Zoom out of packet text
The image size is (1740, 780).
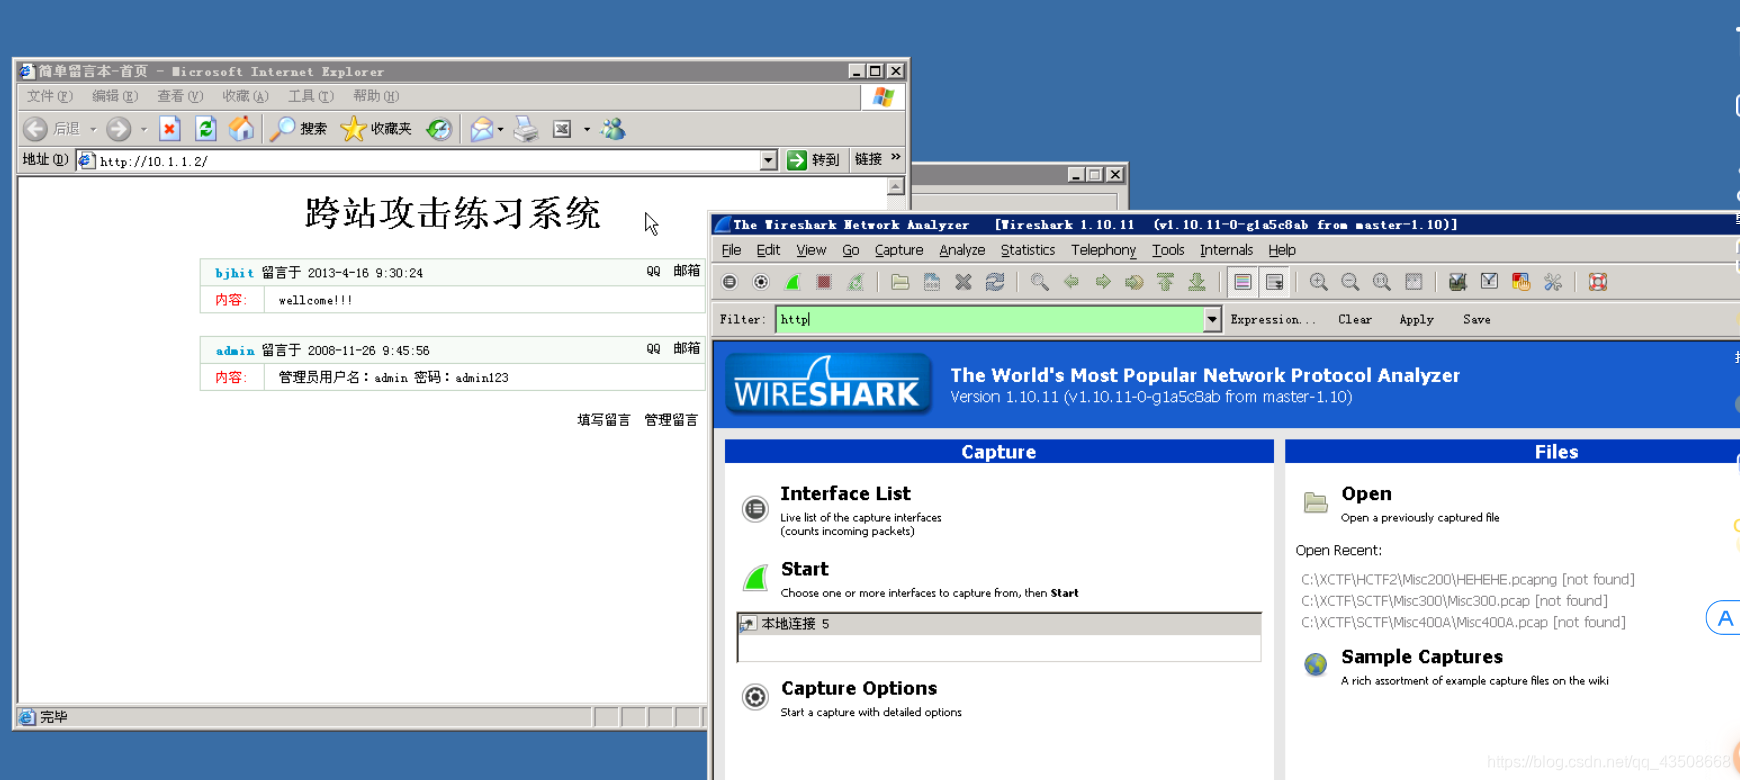tap(1350, 282)
